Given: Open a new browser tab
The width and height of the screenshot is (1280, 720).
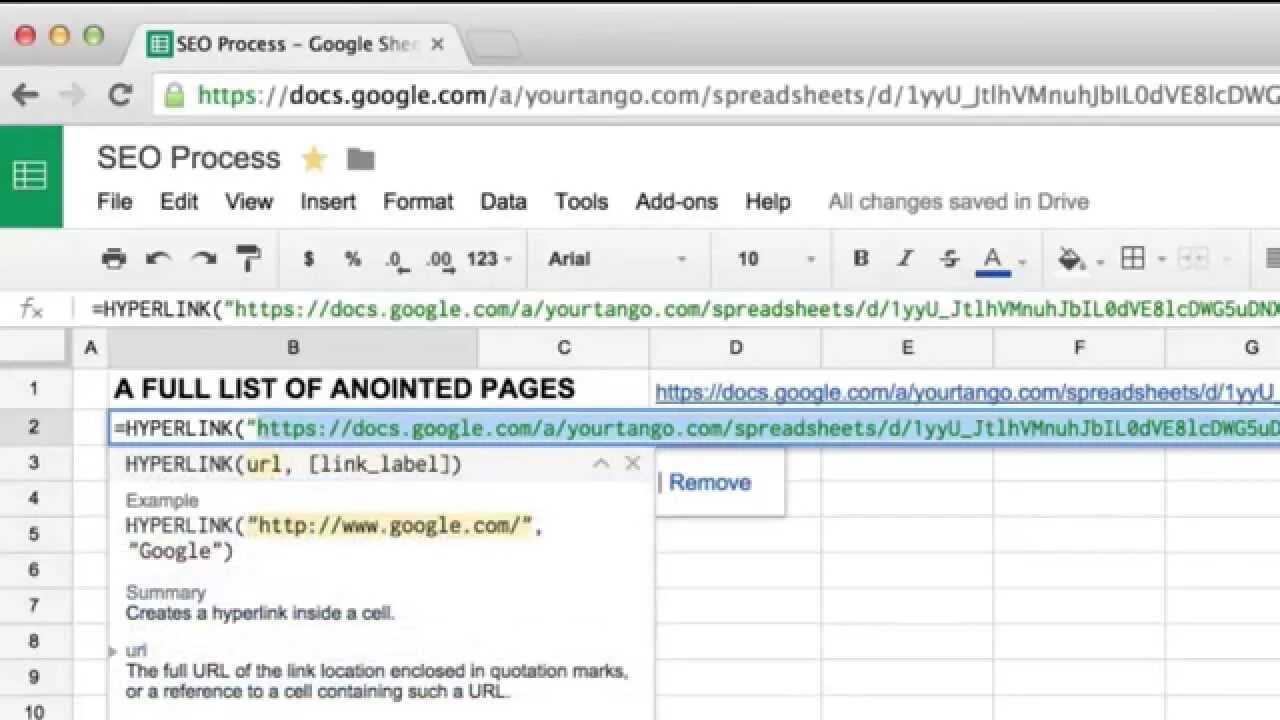Looking at the screenshot, I should (492, 44).
